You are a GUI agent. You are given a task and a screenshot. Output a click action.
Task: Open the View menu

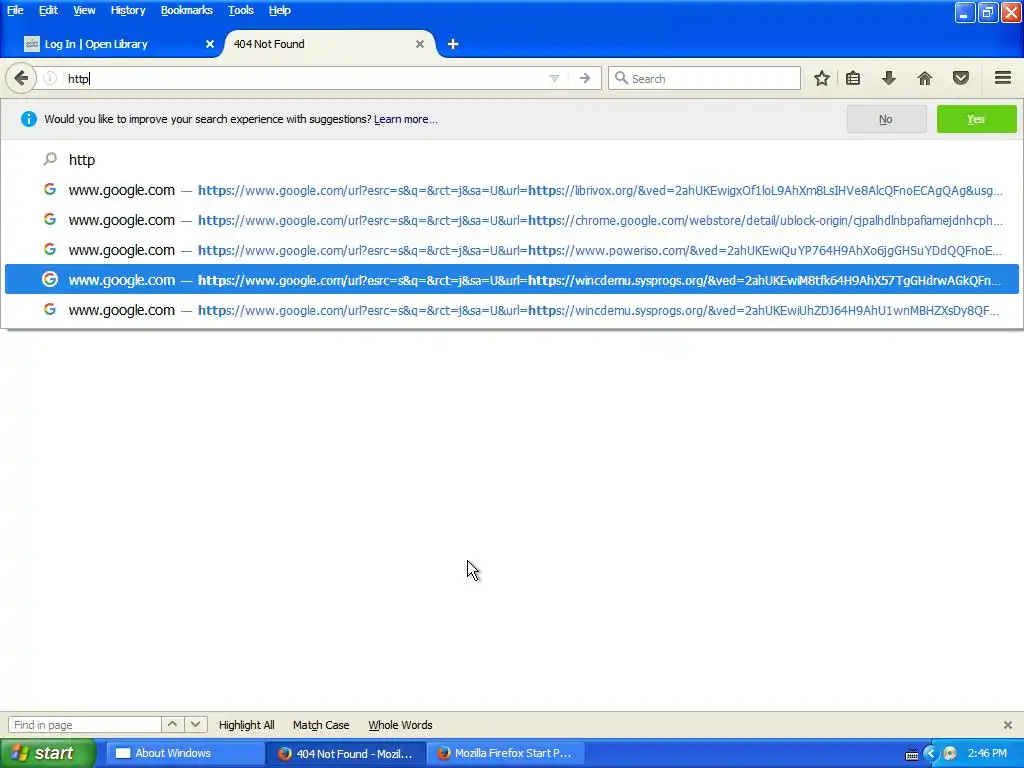84,10
